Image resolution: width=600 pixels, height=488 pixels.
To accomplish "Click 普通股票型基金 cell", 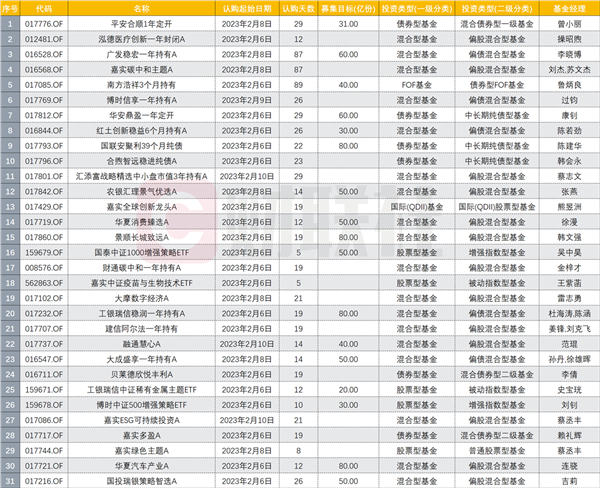I will click(x=497, y=451).
